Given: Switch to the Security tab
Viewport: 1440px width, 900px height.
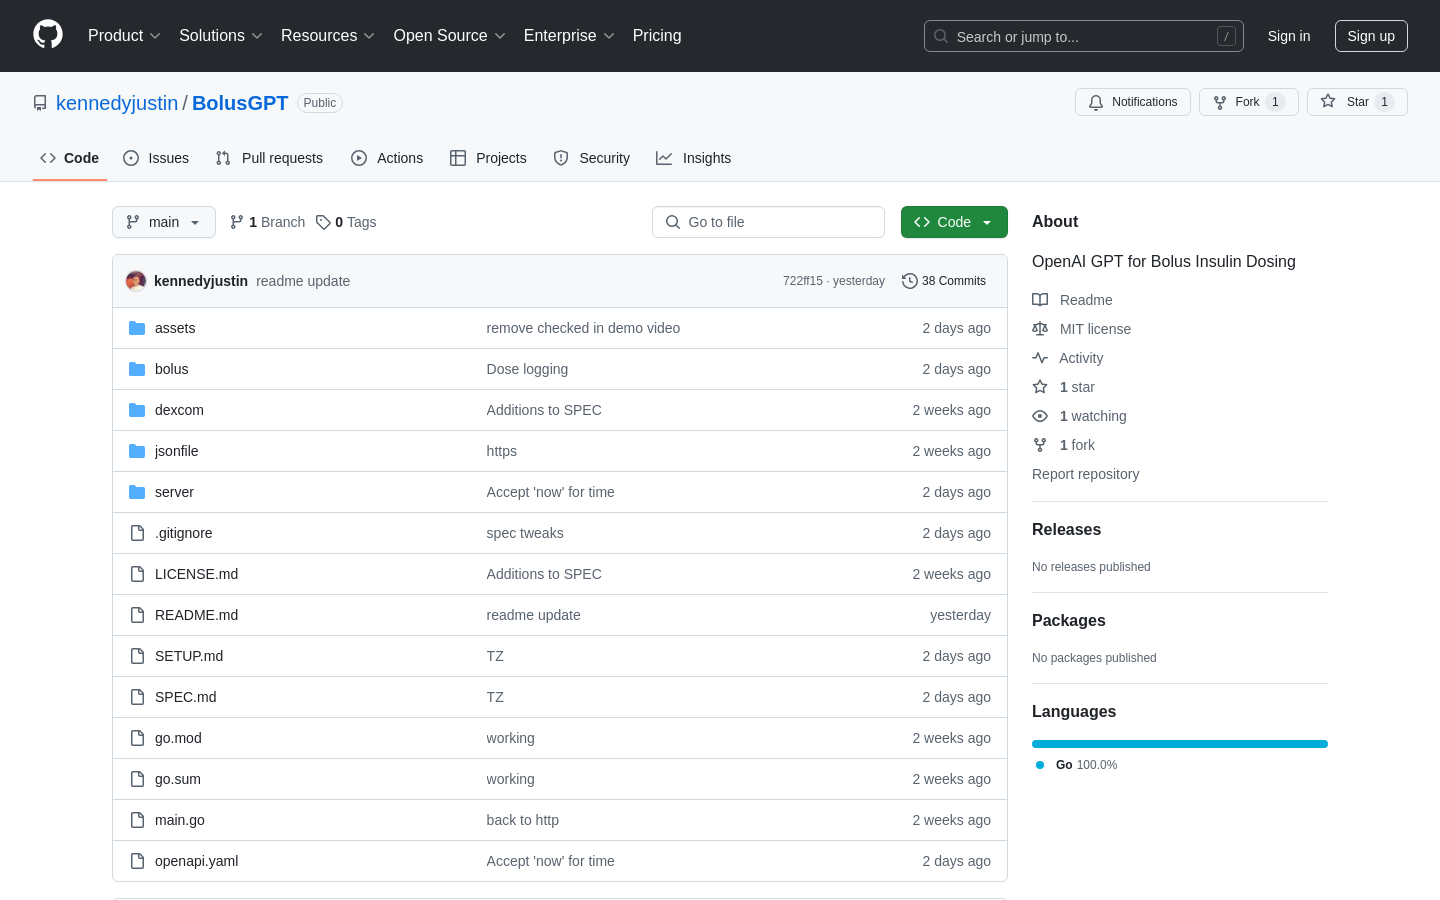Looking at the screenshot, I should click(x=592, y=158).
